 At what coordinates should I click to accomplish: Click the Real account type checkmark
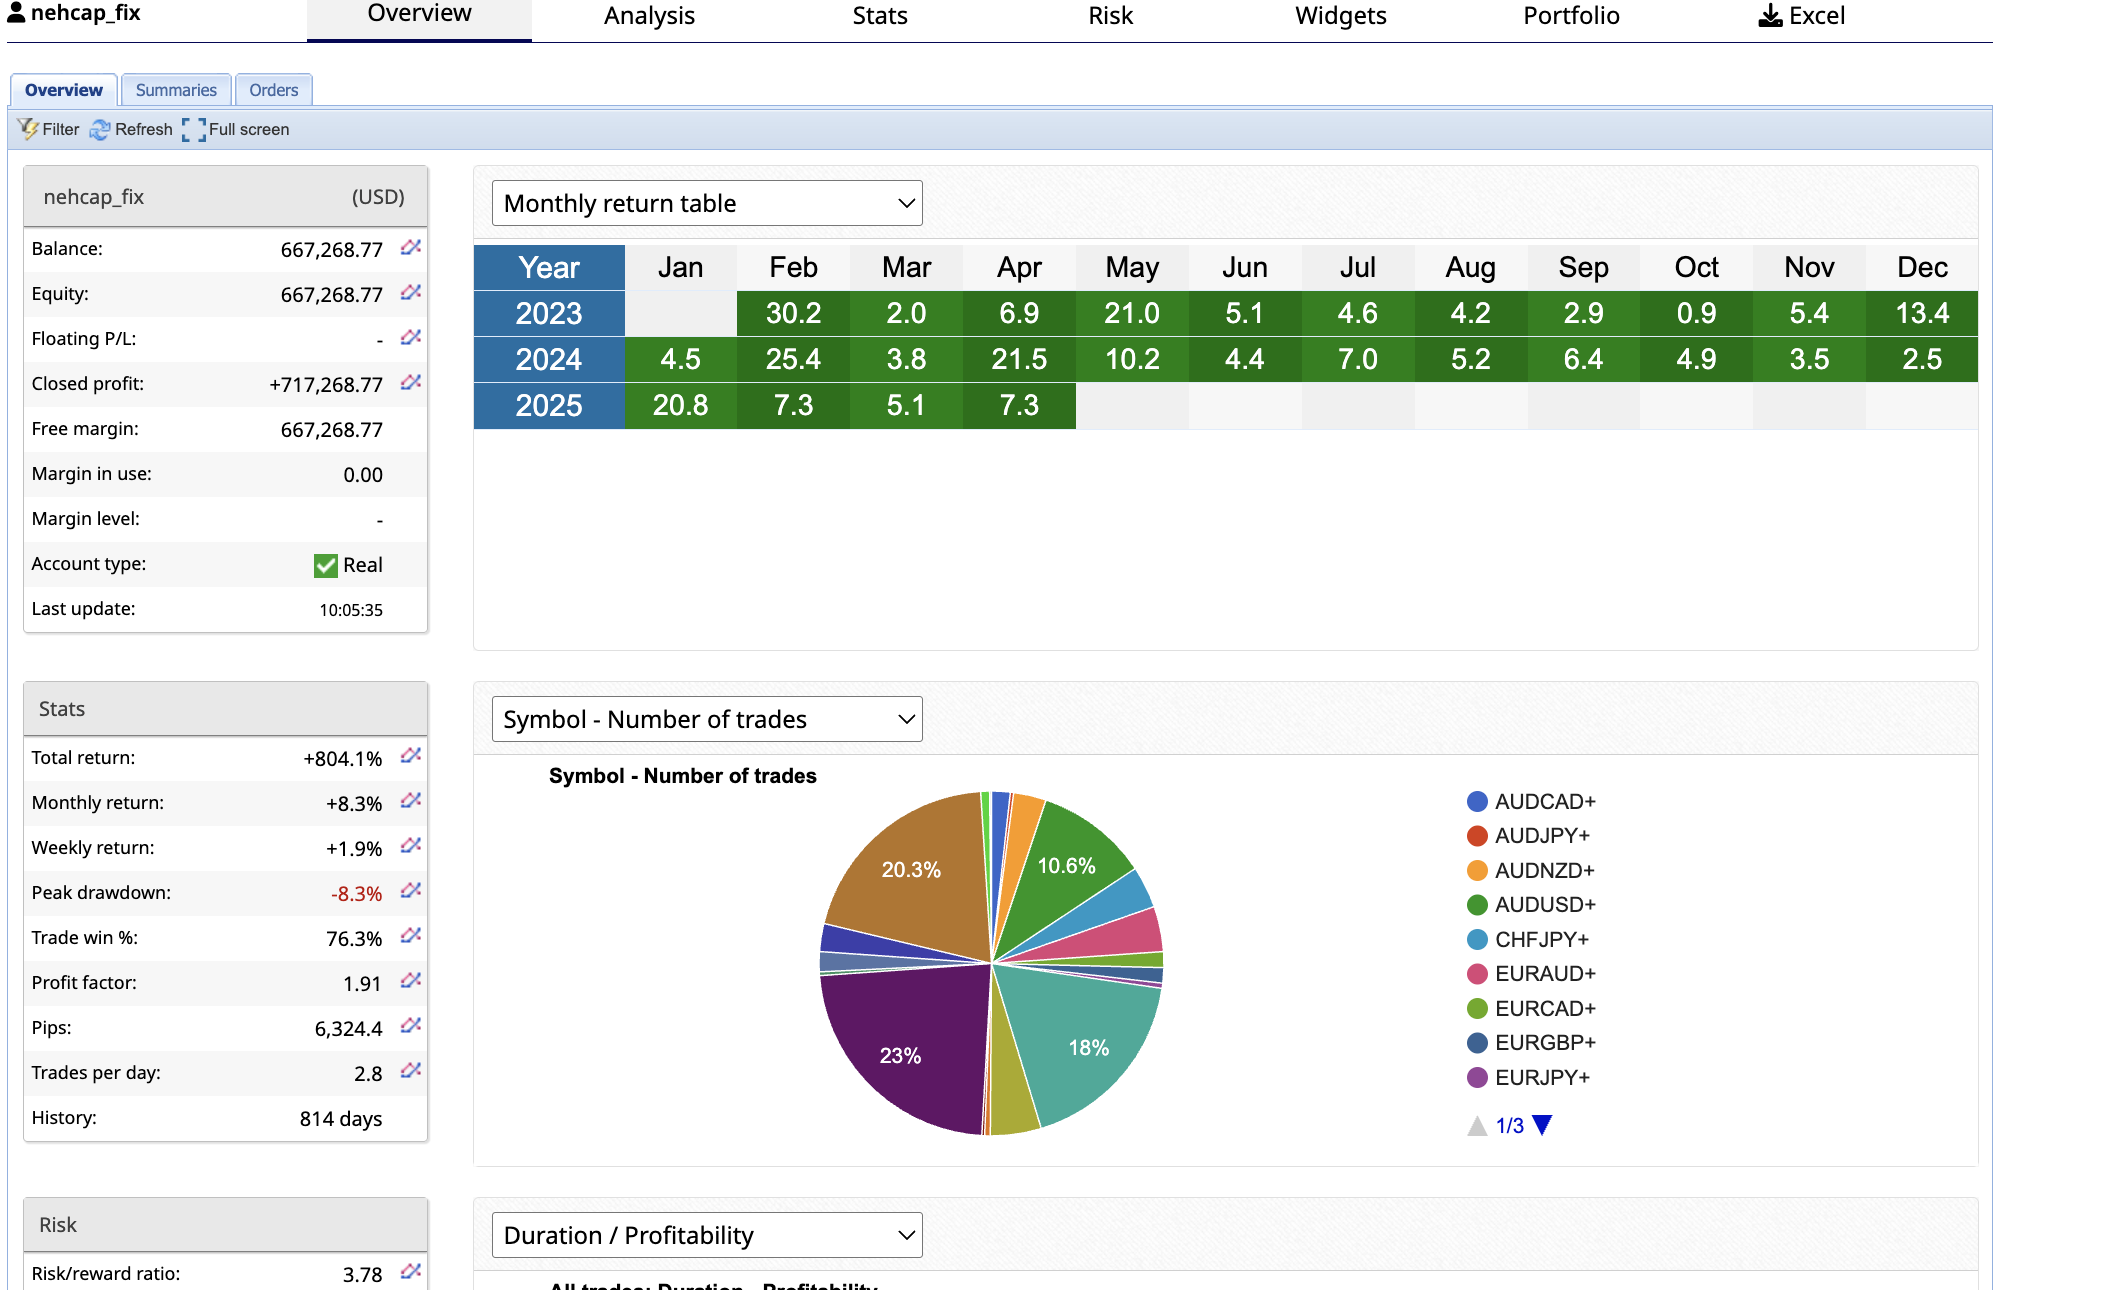326,565
